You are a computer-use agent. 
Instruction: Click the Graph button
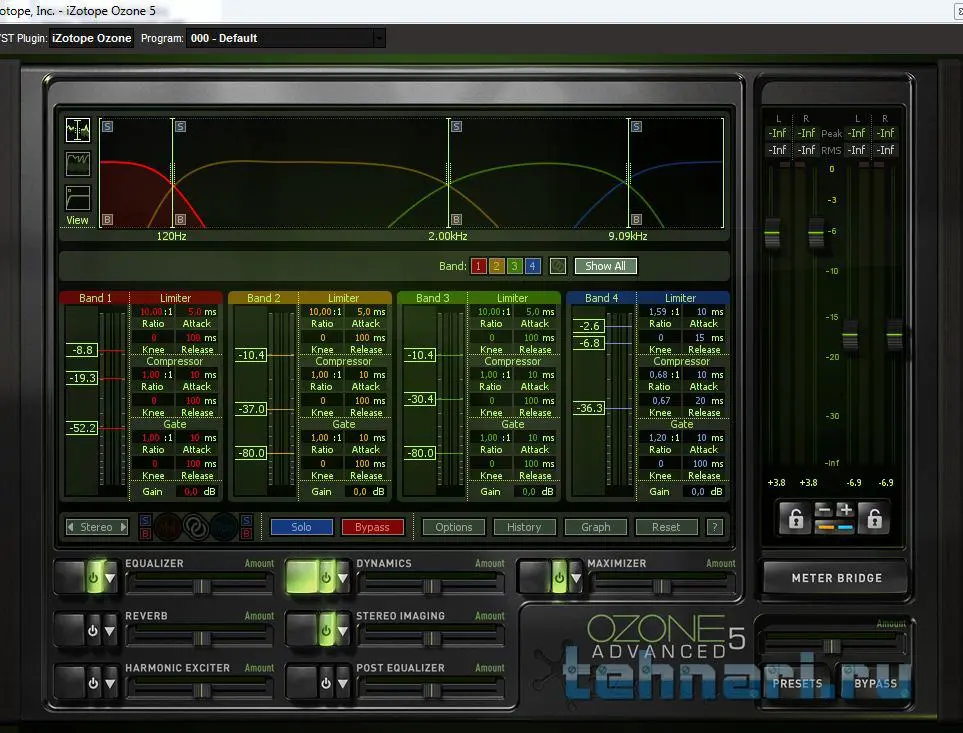click(x=596, y=527)
